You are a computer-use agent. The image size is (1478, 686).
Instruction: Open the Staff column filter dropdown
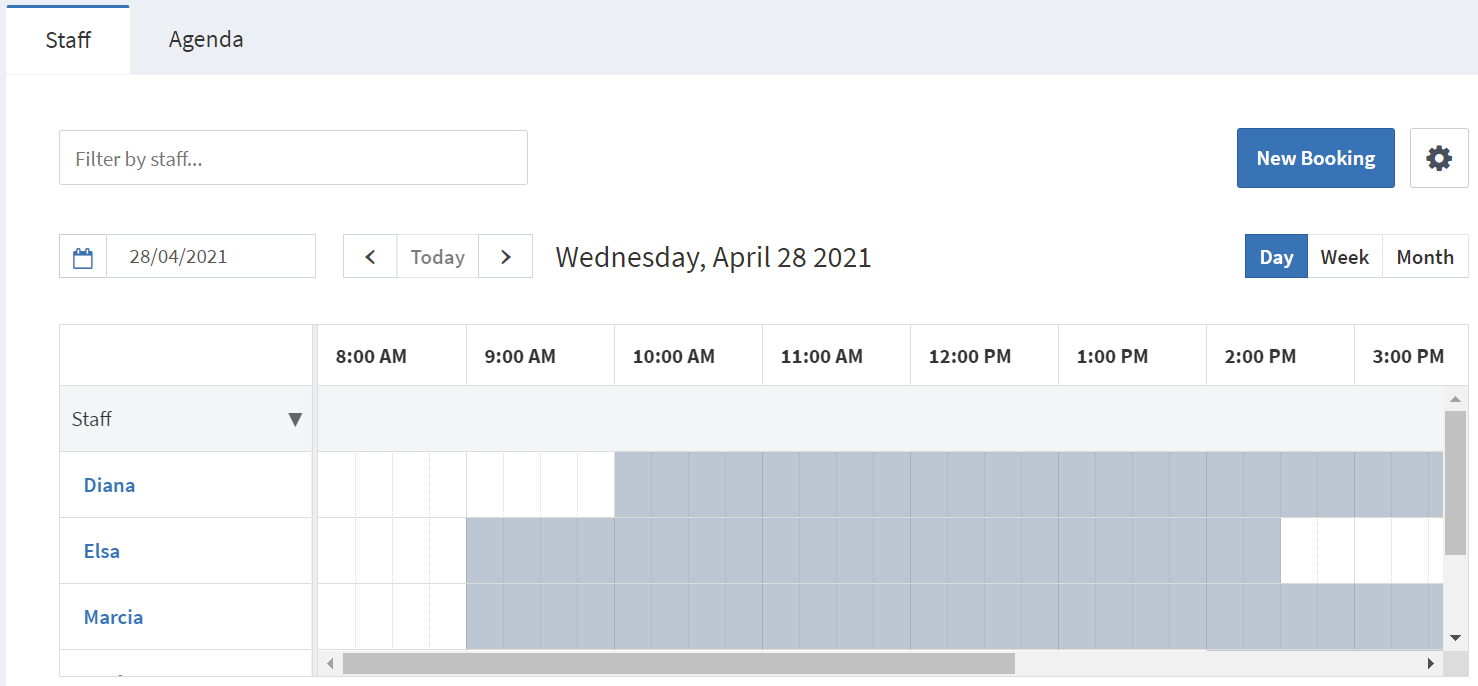pos(295,420)
